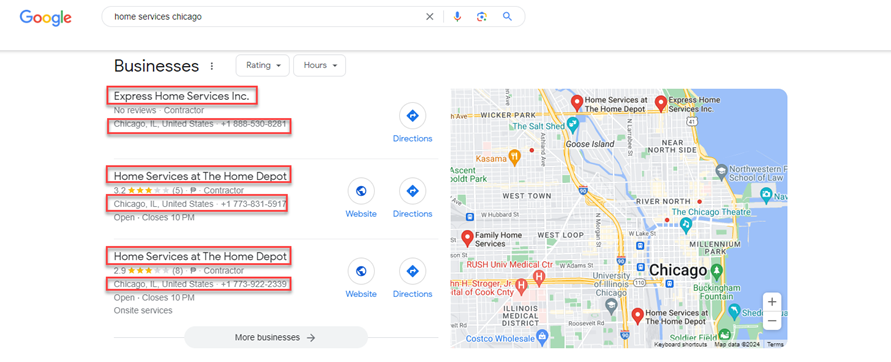This screenshot has width=891, height=362.
Task: Get Directions for Home Depot 773-922-2339 listing
Action: [413, 278]
